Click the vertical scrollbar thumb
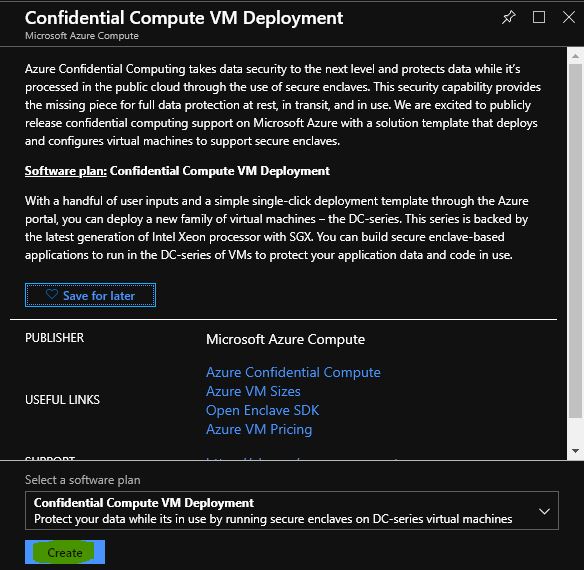This screenshot has width=584, height=570. point(575,241)
